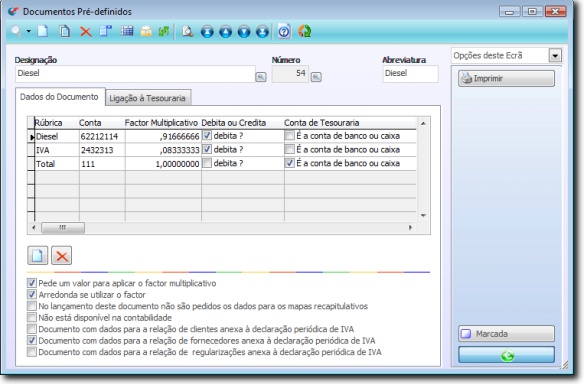Select the Total rubrica cell
This screenshot has height=384, width=584.
point(57,164)
